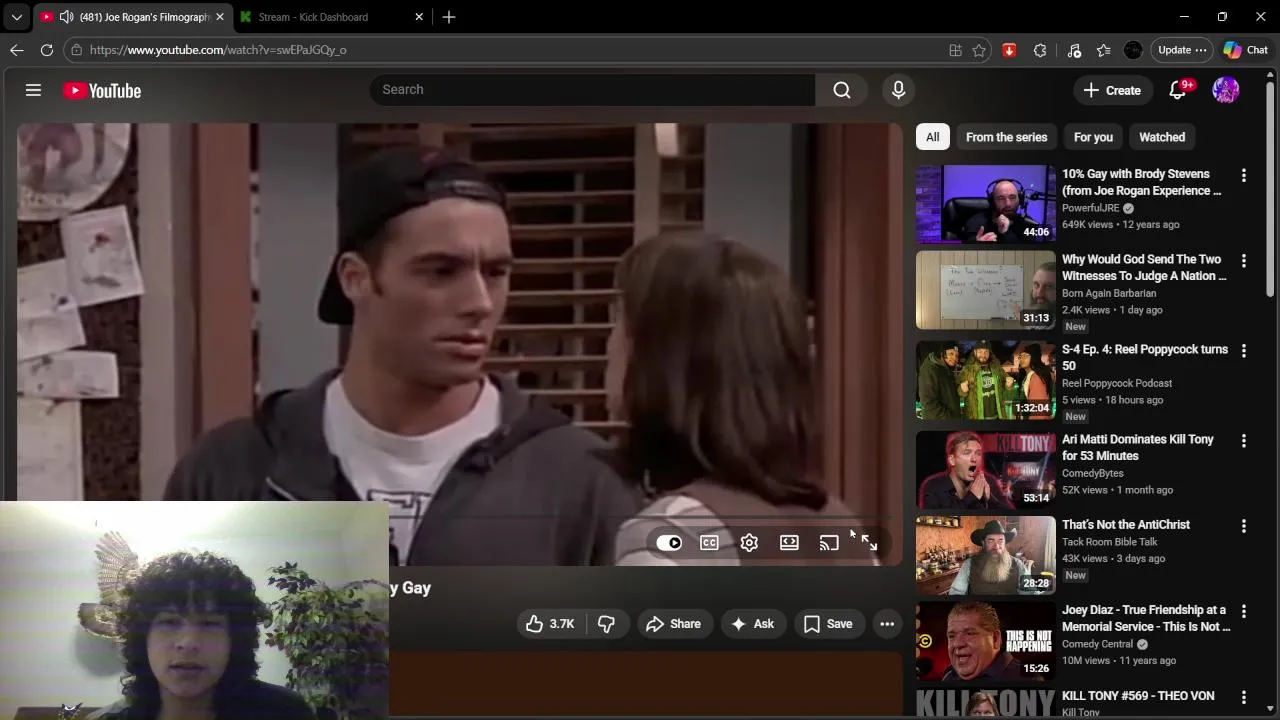This screenshot has width=1280, height=720.
Task: Open a new browser tab
Action: 449,17
